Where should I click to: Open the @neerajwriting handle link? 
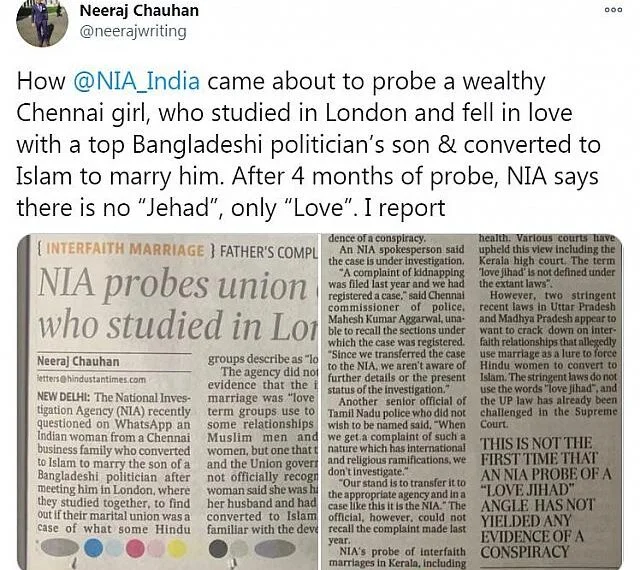pos(133,31)
